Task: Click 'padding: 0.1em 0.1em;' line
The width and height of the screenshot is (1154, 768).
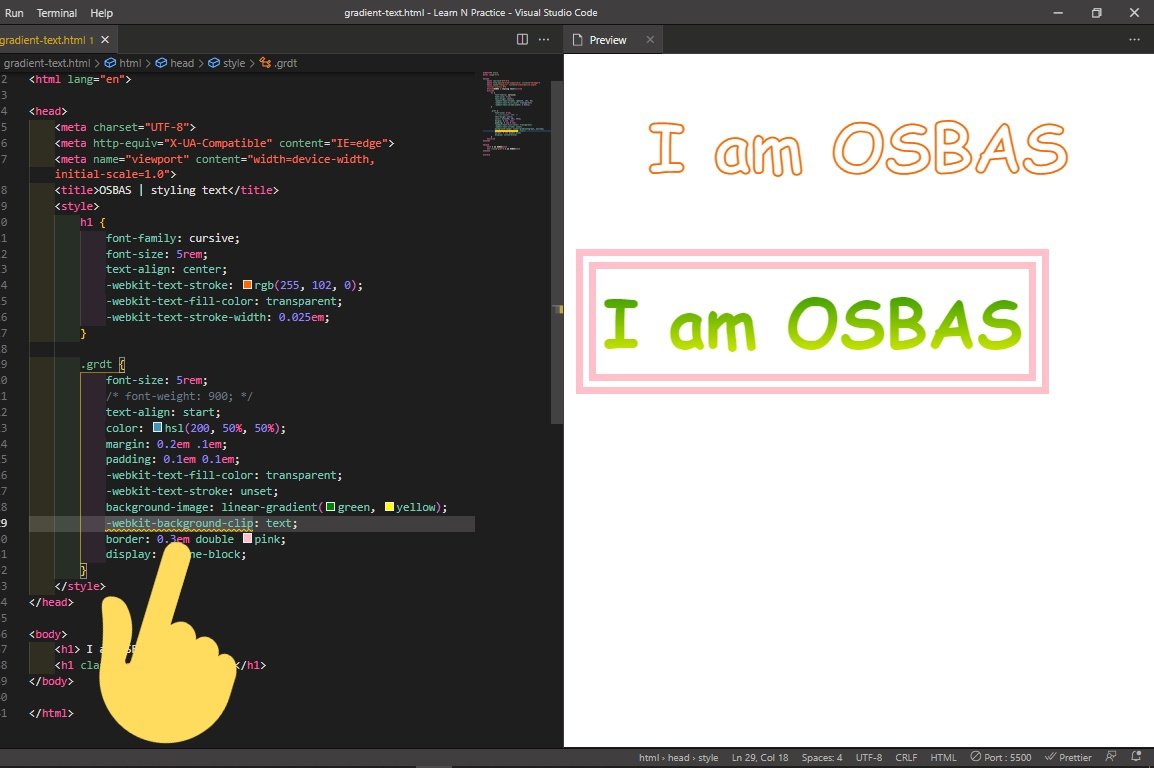Action: tap(172, 459)
